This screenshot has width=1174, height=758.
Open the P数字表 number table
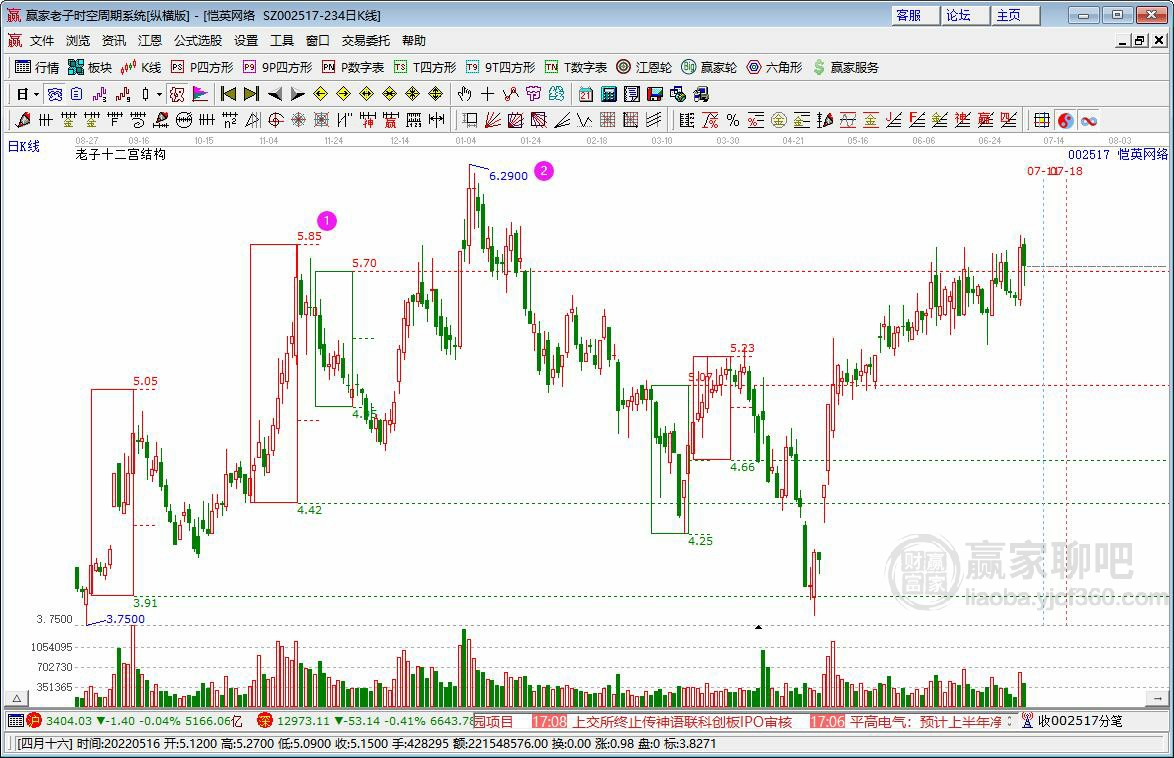pyautogui.click(x=353, y=67)
